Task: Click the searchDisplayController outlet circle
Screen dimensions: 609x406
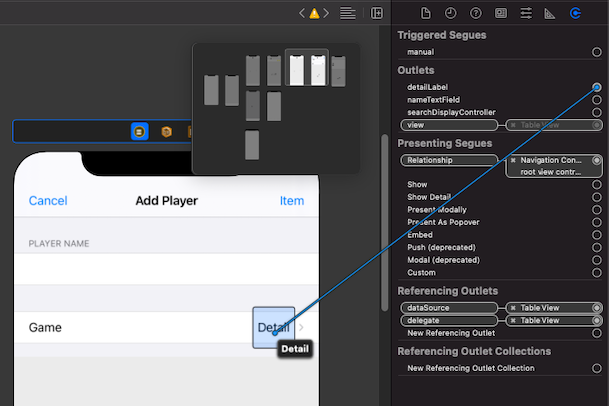Action: 597,112
